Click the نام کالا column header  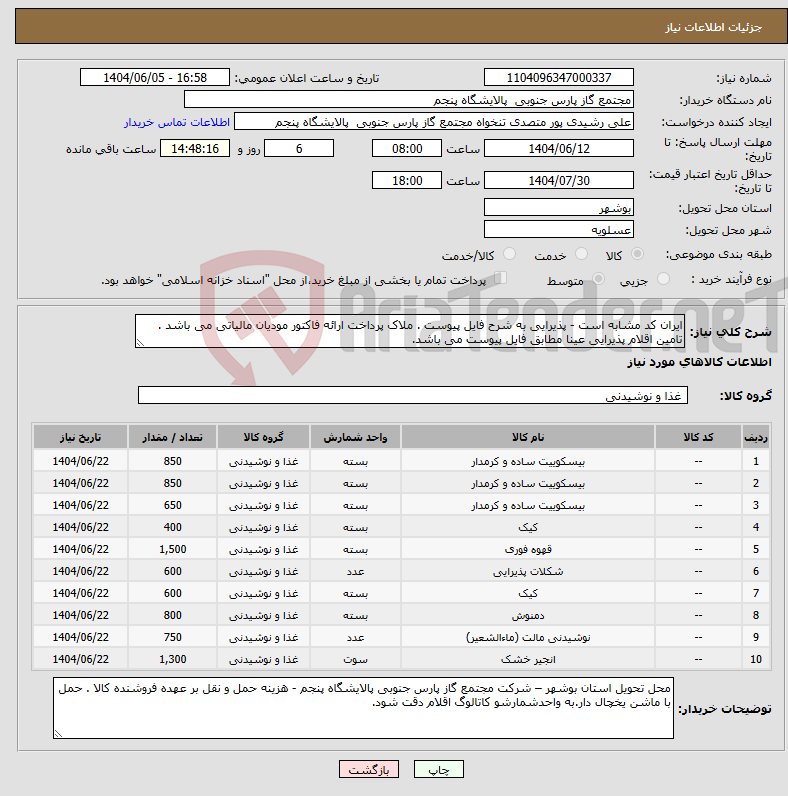click(x=527, y=438)
